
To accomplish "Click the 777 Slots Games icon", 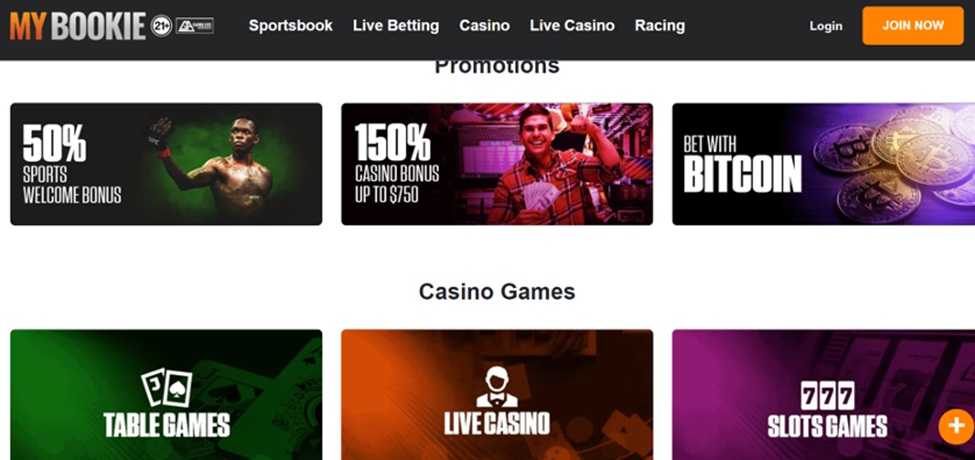I will [827, 395].
